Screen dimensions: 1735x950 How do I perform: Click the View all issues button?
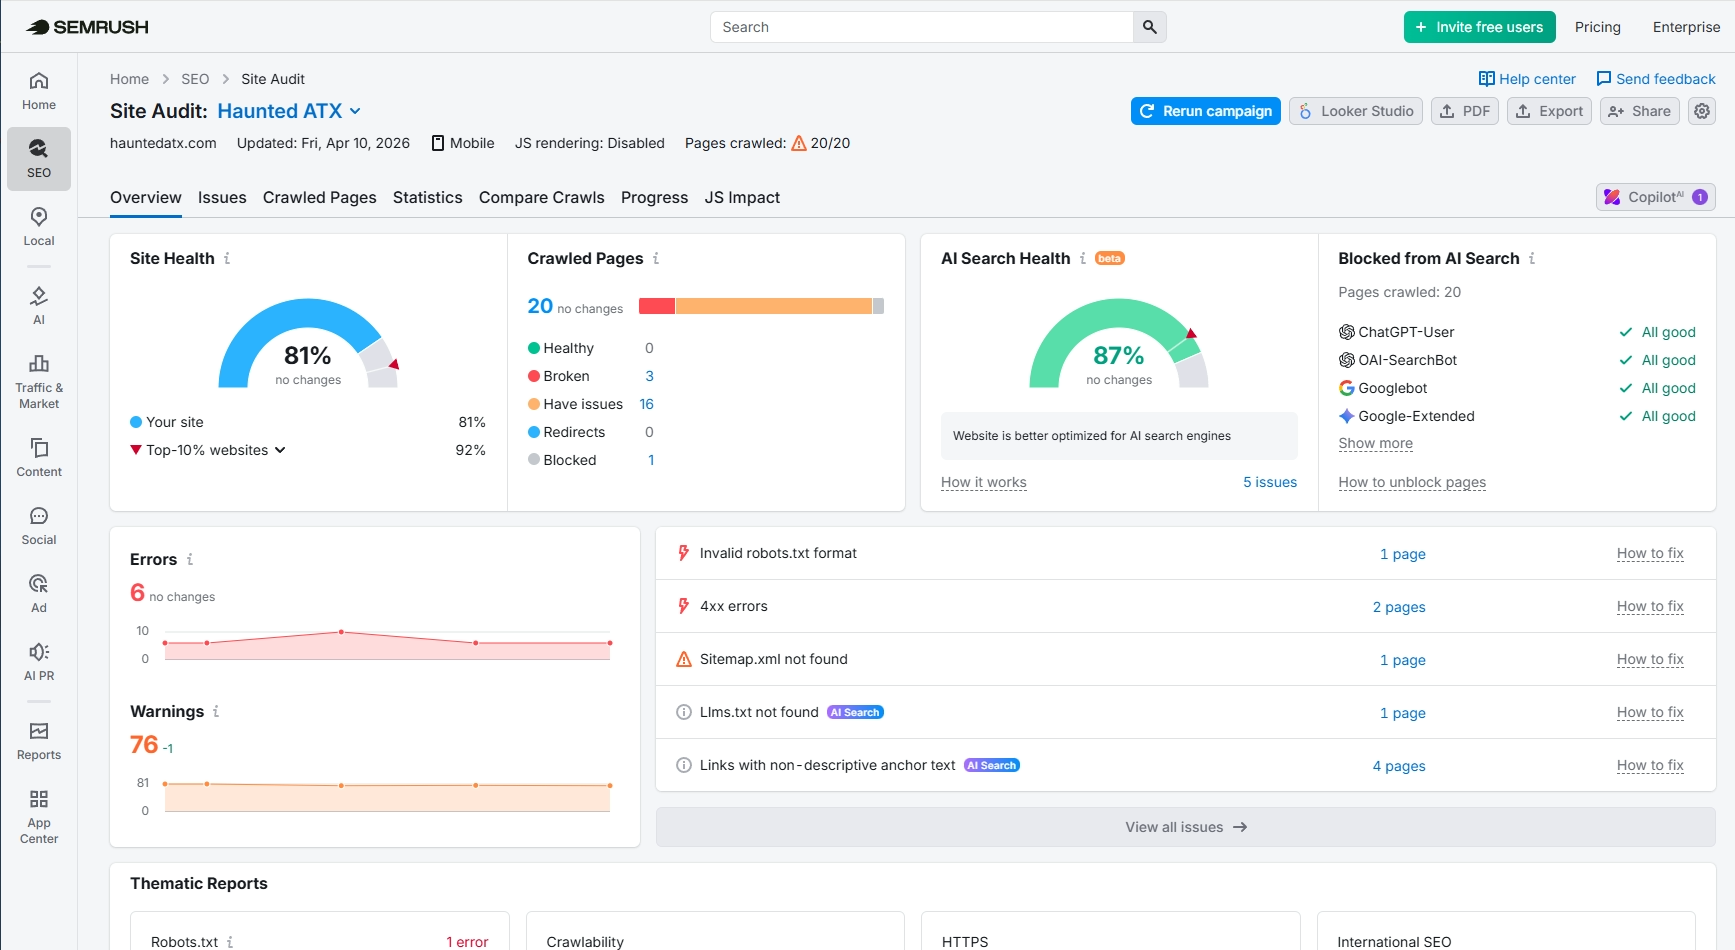point(1185,826)
